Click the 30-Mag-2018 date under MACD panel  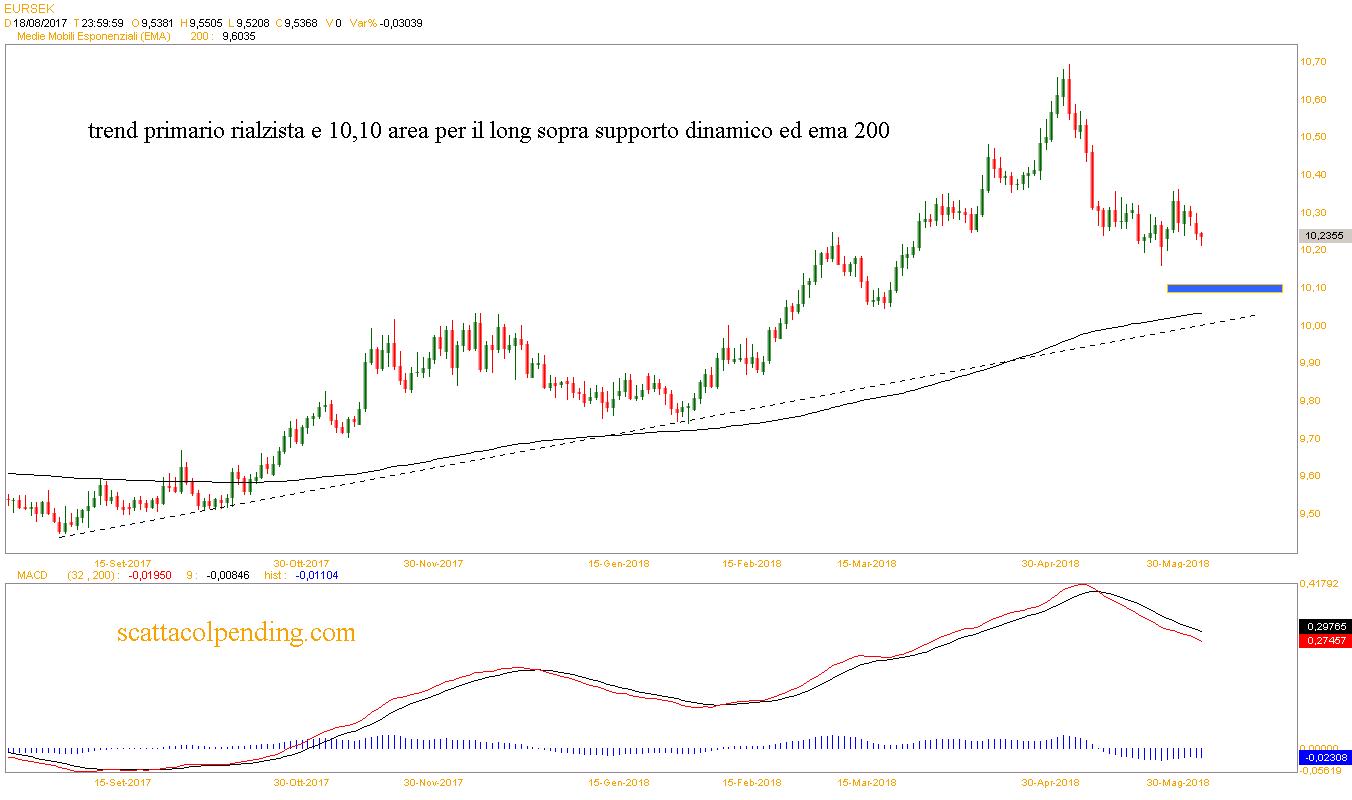(x=1177, y=783)
